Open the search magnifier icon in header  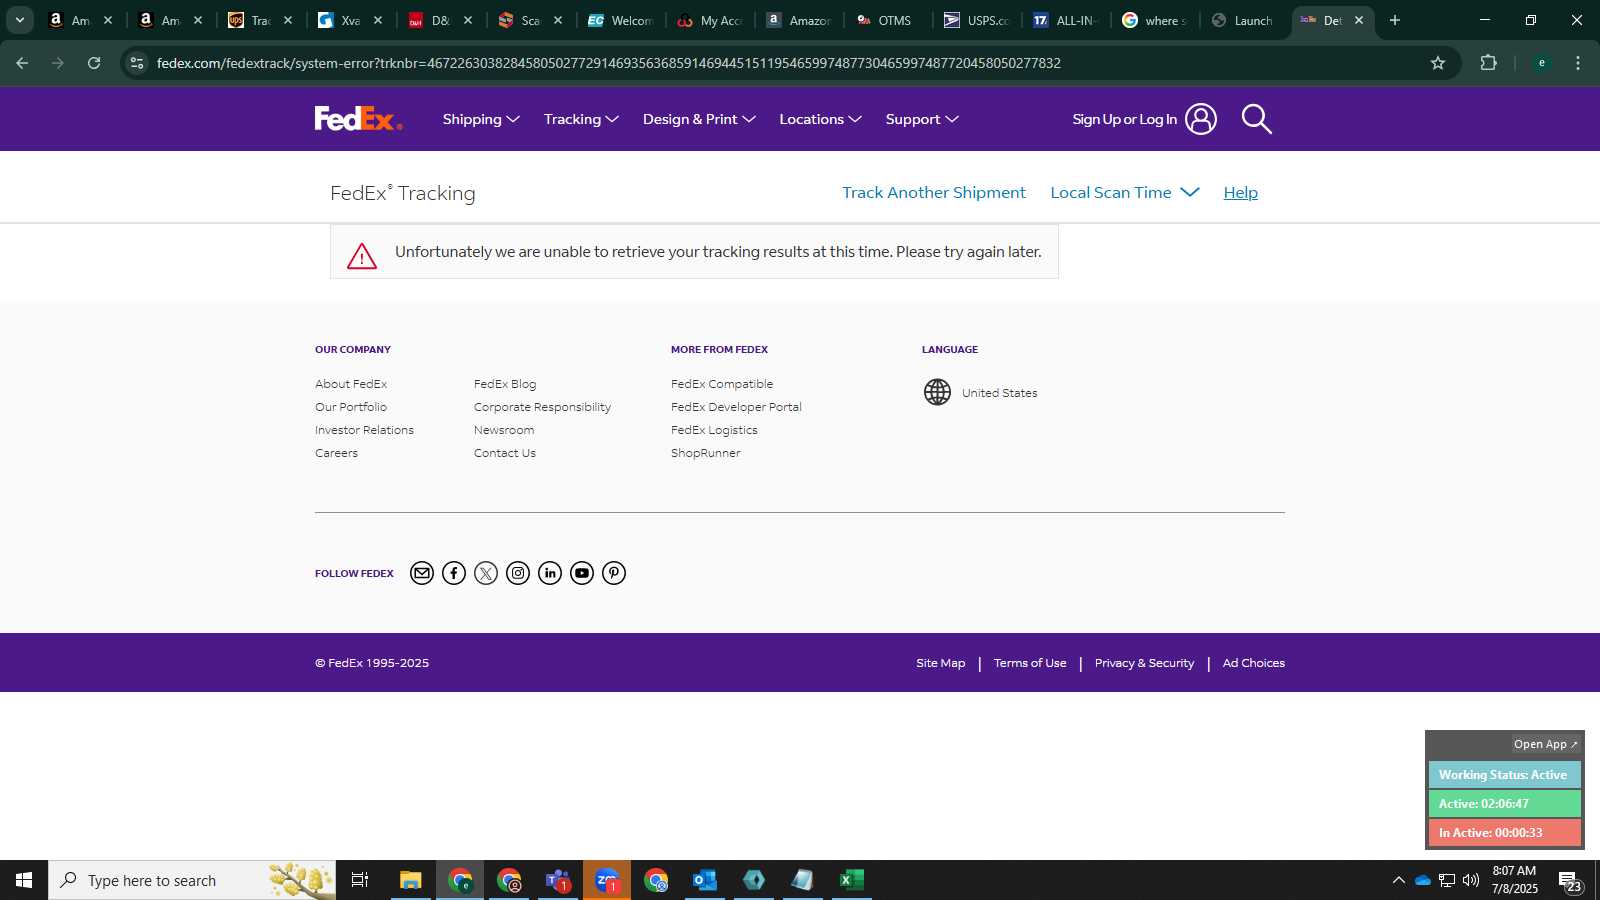(x=1257, y=119)
